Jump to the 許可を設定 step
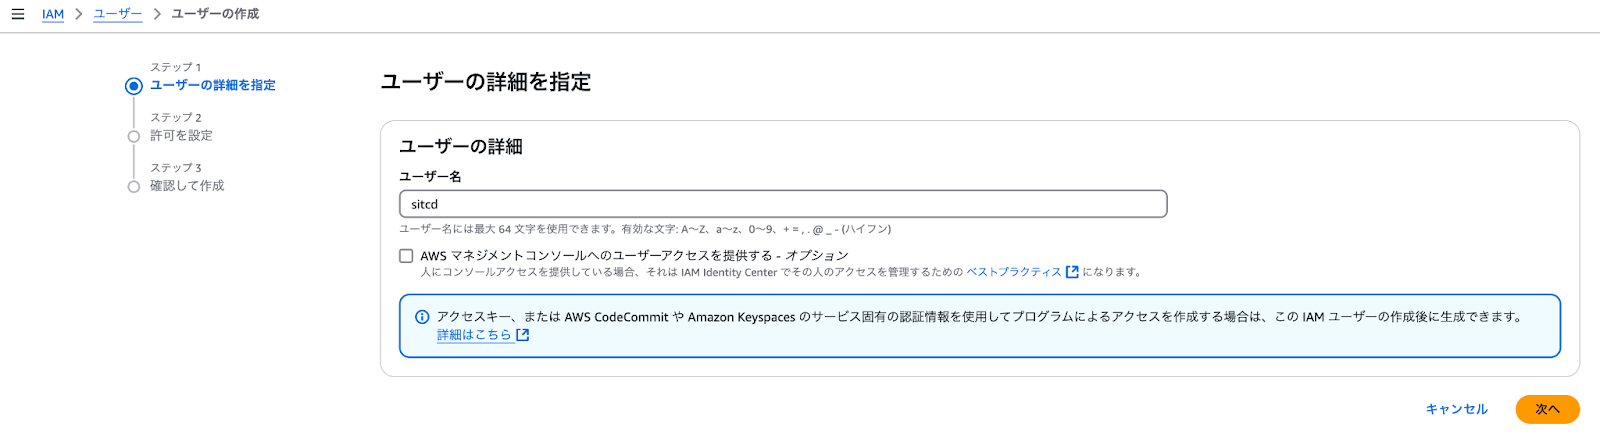The image size is (1600, 445). click(x=181, y=135)
